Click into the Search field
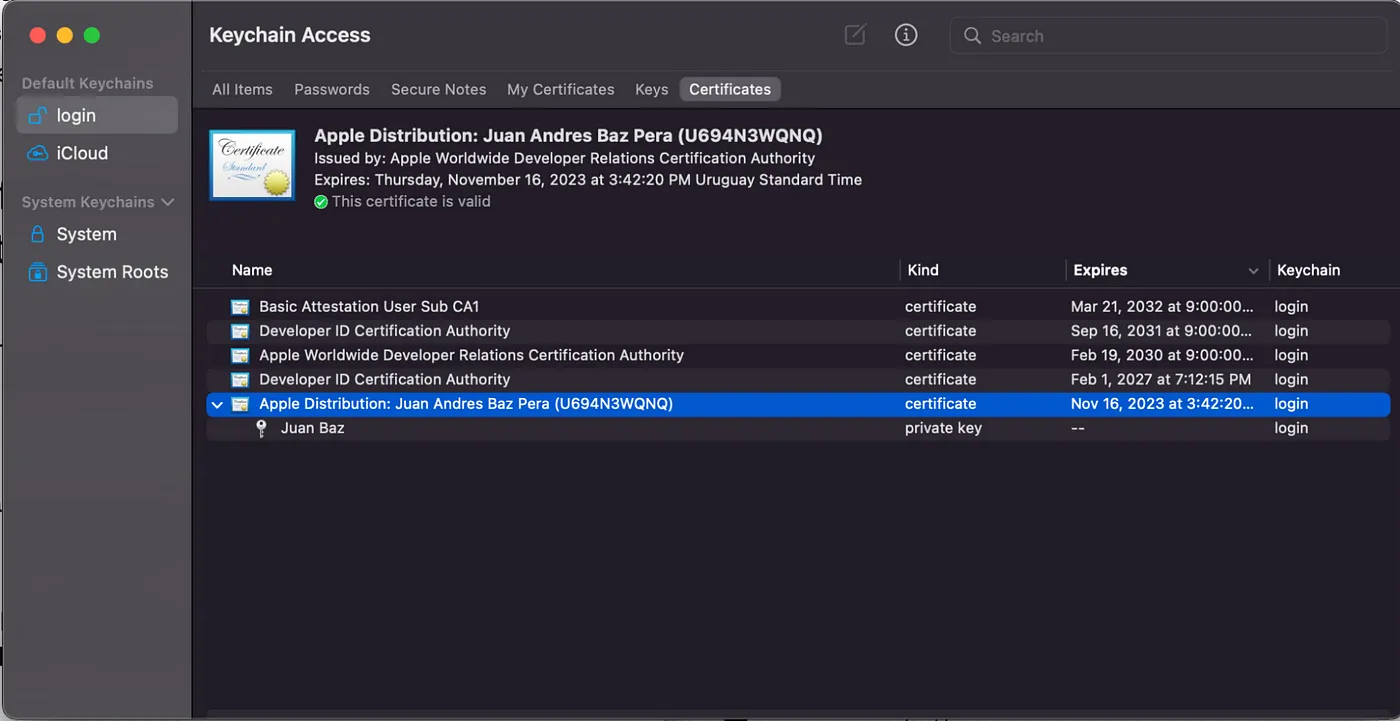 tap(1168, 36)
